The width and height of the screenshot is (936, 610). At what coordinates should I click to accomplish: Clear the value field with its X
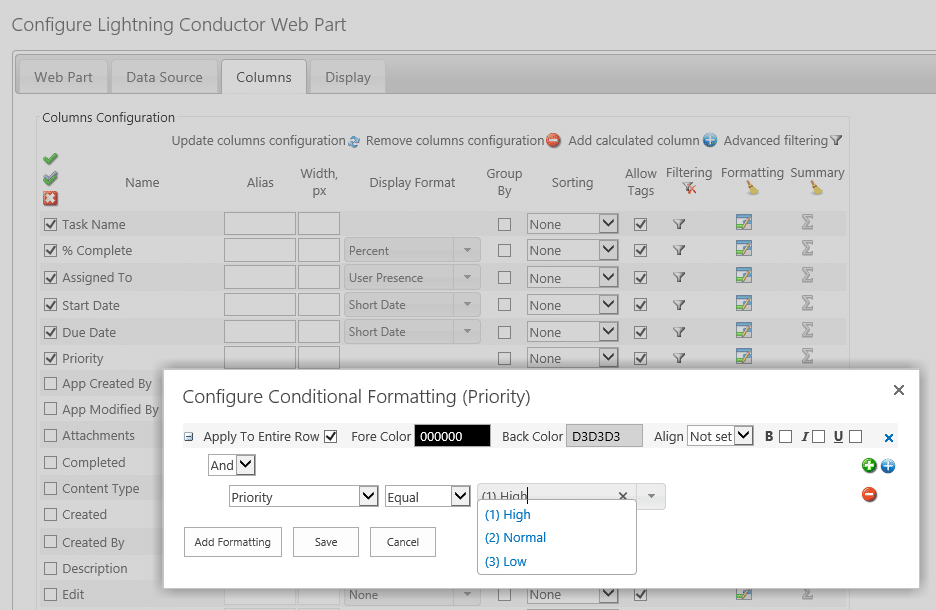pyautogui.click(x=623, y=496)
